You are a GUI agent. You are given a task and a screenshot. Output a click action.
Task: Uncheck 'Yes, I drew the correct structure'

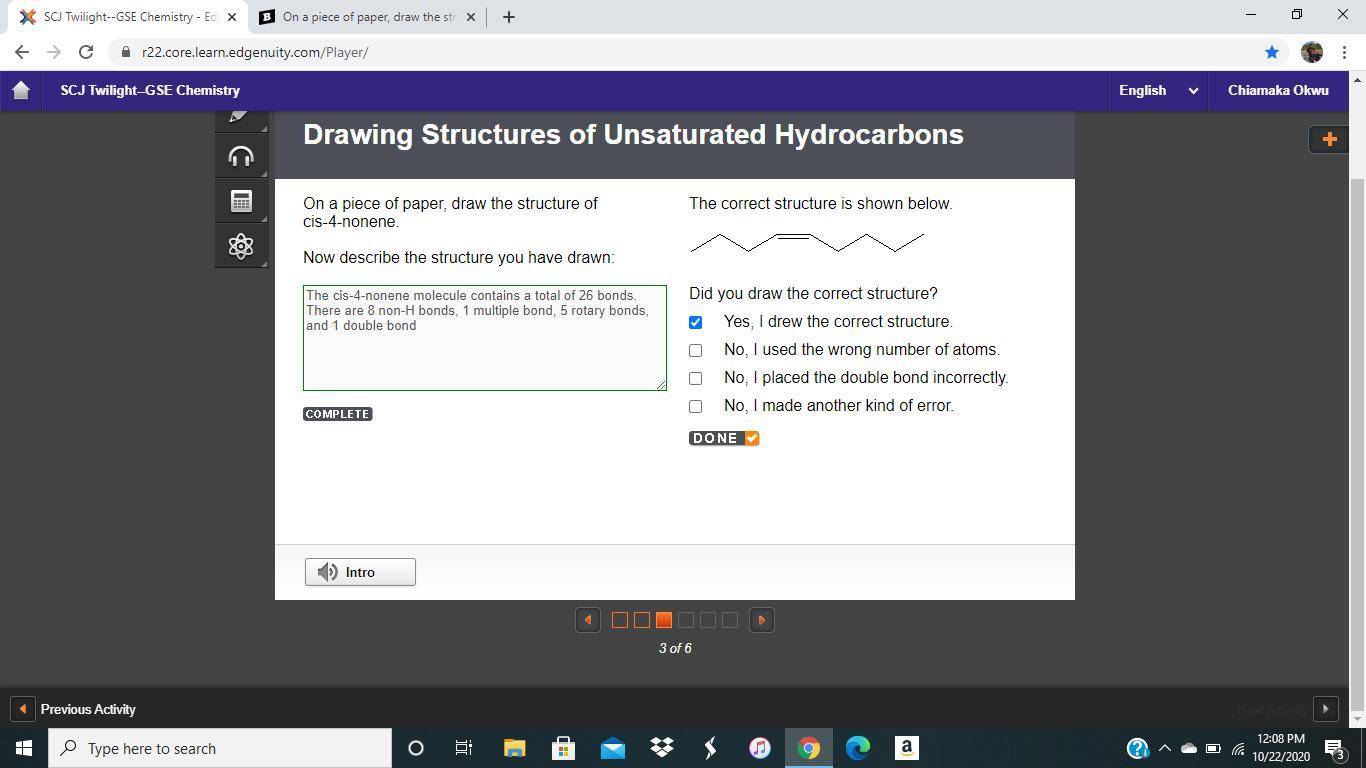click(x=695, y=322)
